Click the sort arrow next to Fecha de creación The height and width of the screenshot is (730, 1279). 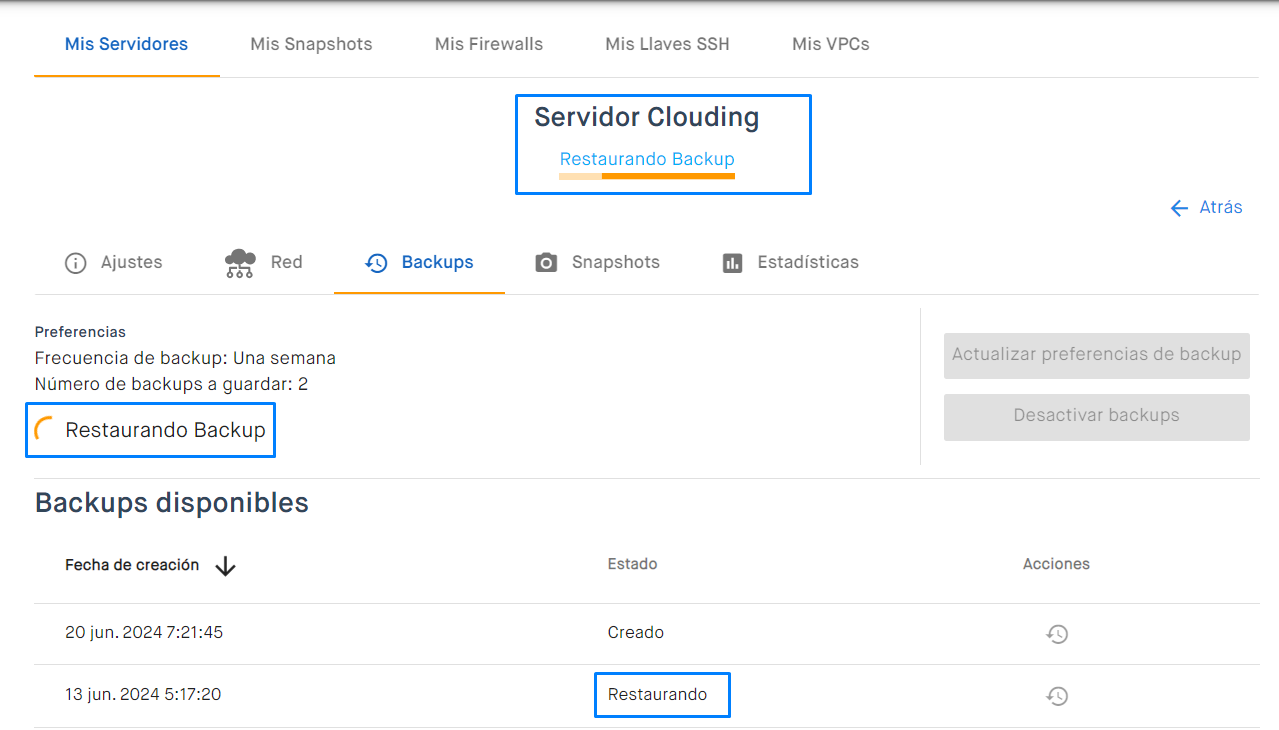pos(226,566)
